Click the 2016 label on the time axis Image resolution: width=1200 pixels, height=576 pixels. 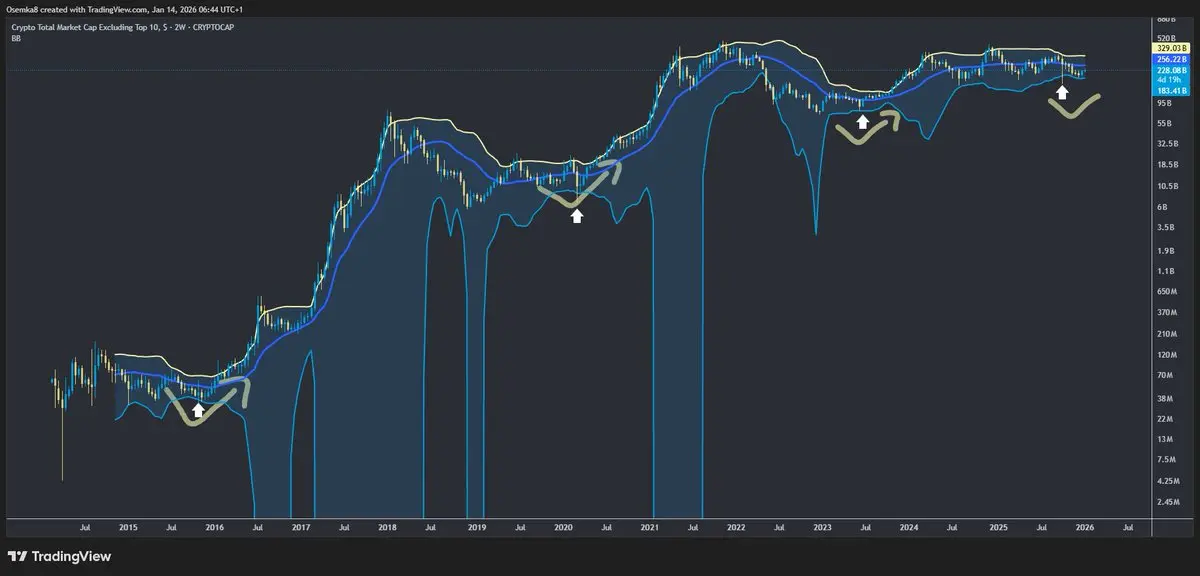(214, 525)
